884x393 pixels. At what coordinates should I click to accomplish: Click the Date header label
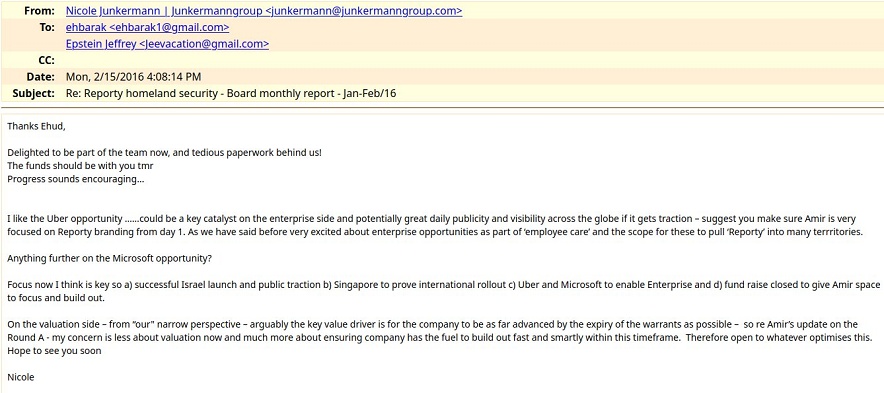coord(41,77)
